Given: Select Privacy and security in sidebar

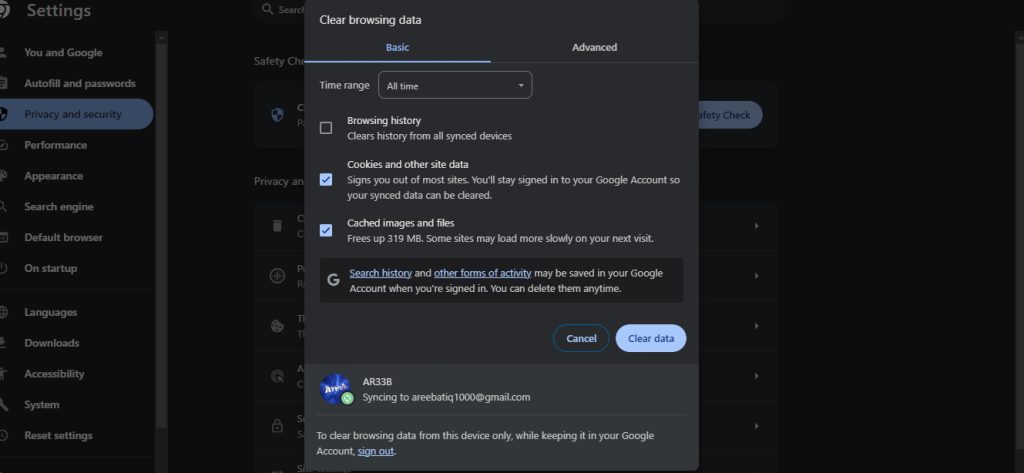Looking at the screenshot, I should click(x=73, y=114).
